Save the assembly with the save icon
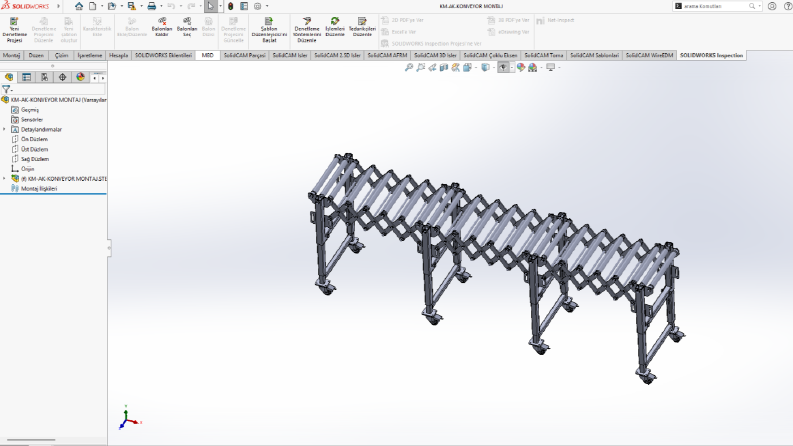Viewport: 793px width, 446px height. 131,6
